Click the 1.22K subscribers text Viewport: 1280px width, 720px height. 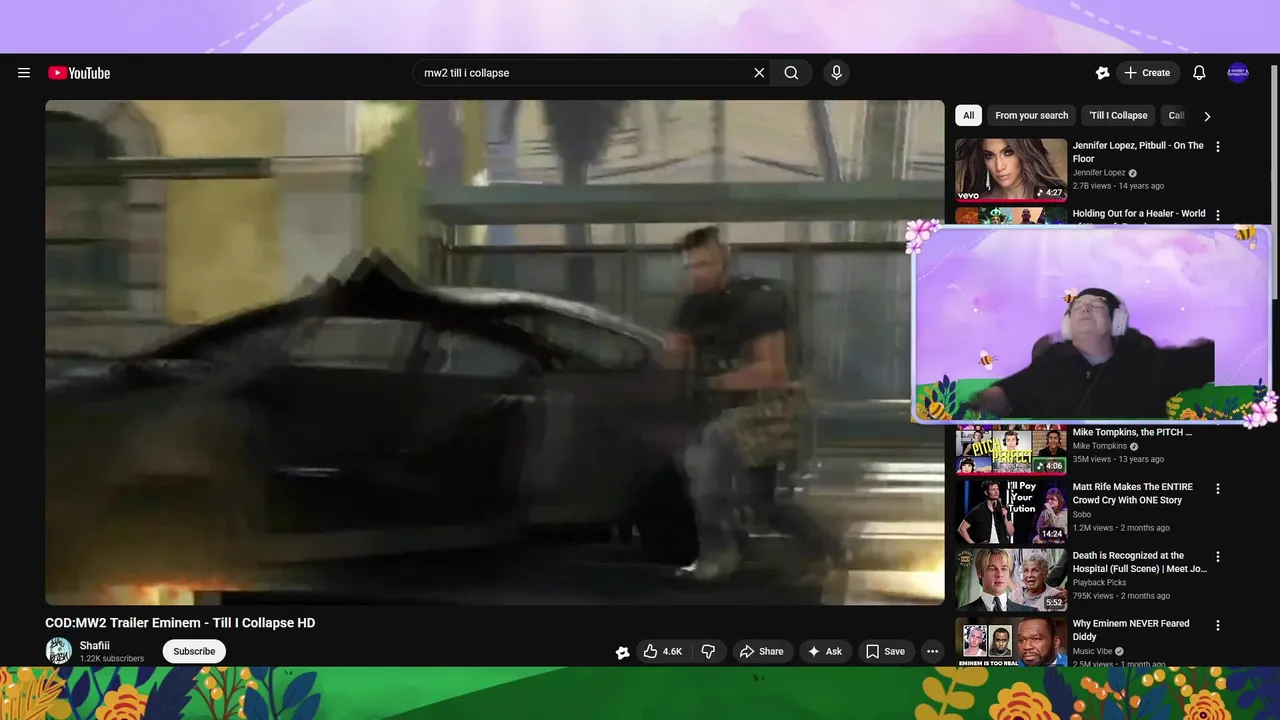pyautogui.click(x=112, y=659)
